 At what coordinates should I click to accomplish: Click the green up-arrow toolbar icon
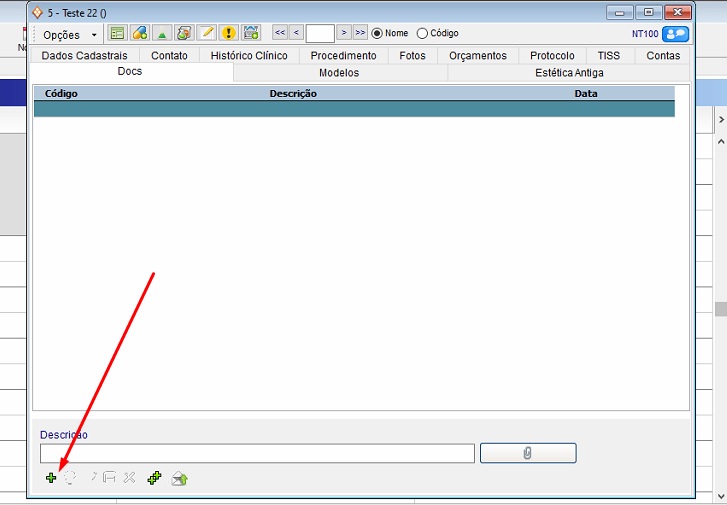pos(162,33)
